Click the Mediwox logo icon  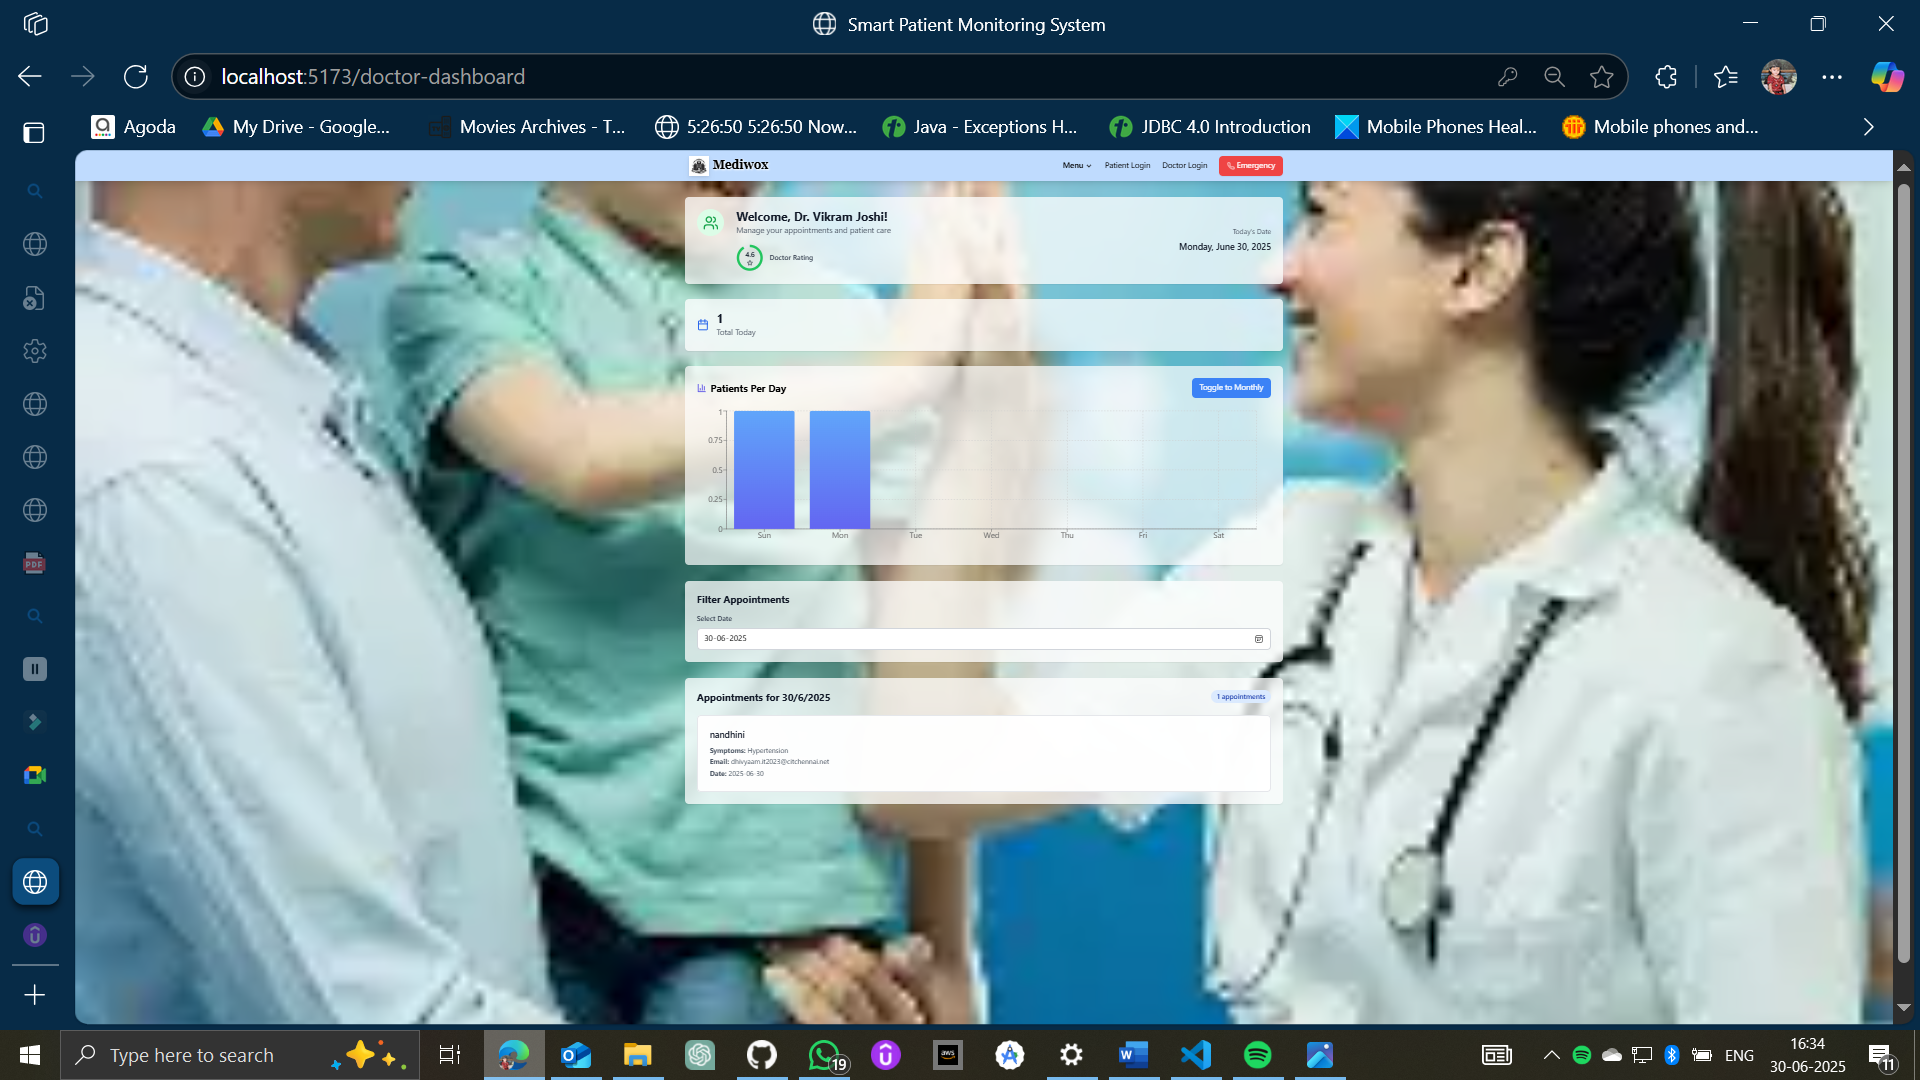[698, 165]
